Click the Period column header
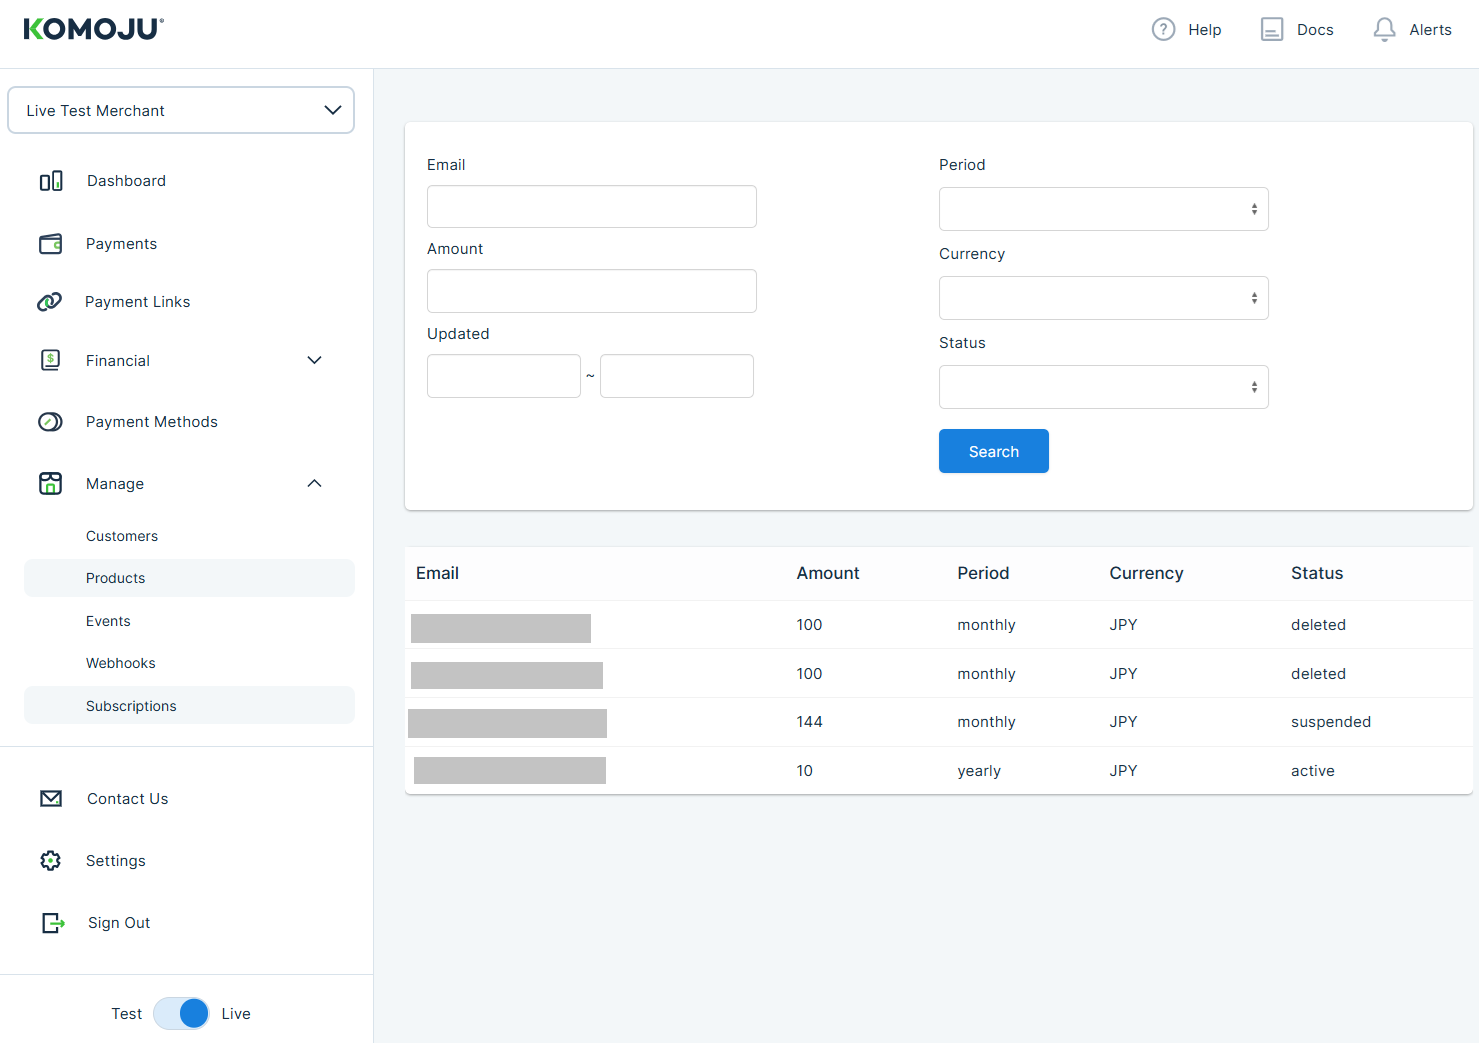This screenshot has width=1479, height=1043. [x=983, y=573]
